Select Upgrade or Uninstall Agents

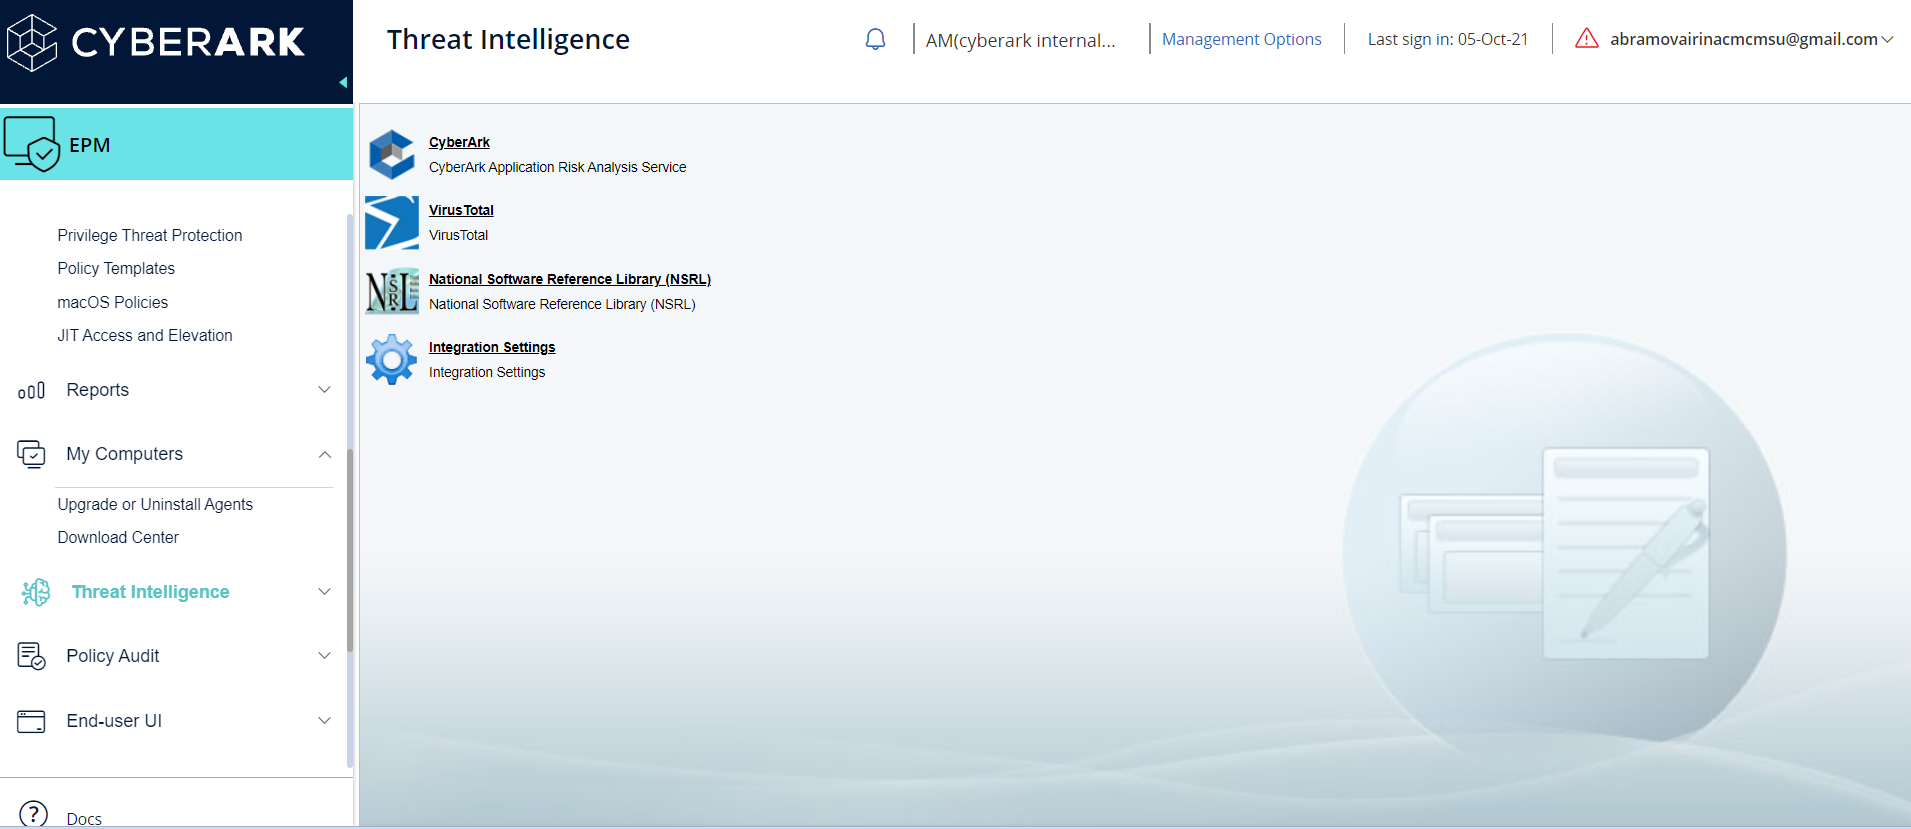[x=155, y=504]
